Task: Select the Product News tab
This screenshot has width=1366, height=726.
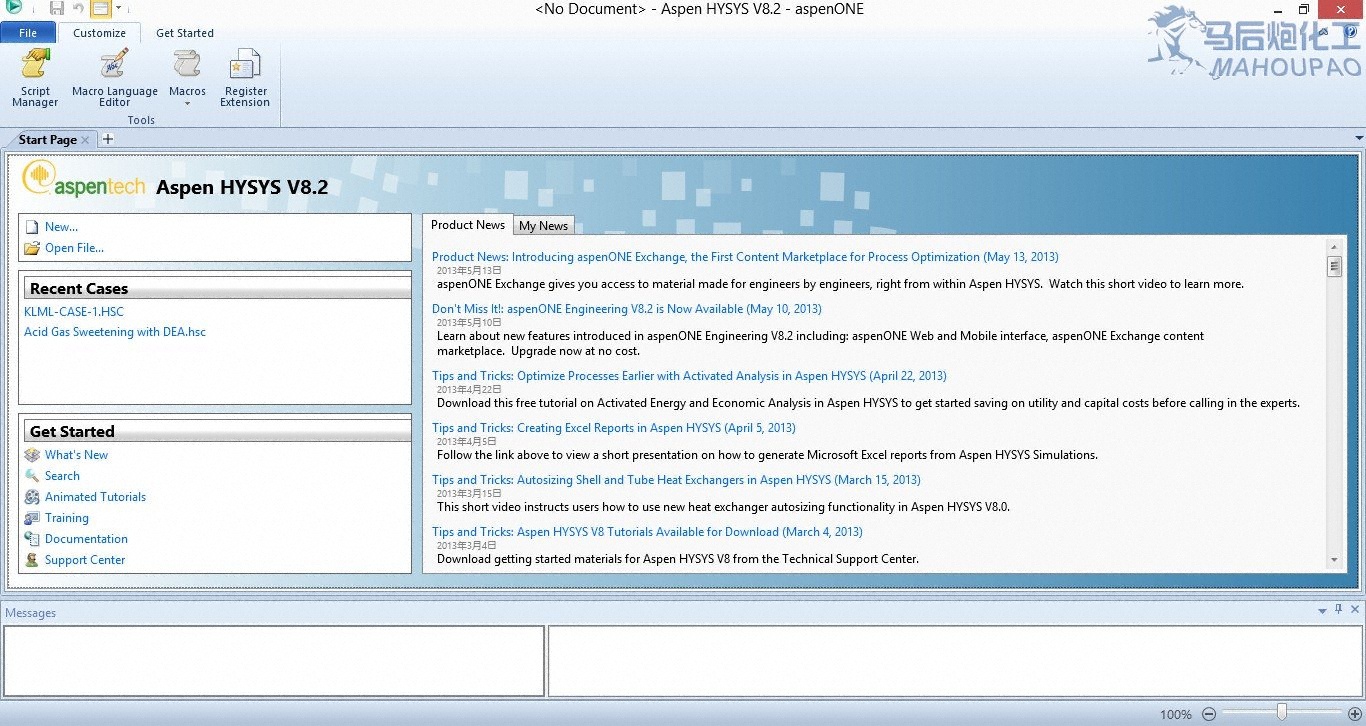Action: tap(468, 225)
